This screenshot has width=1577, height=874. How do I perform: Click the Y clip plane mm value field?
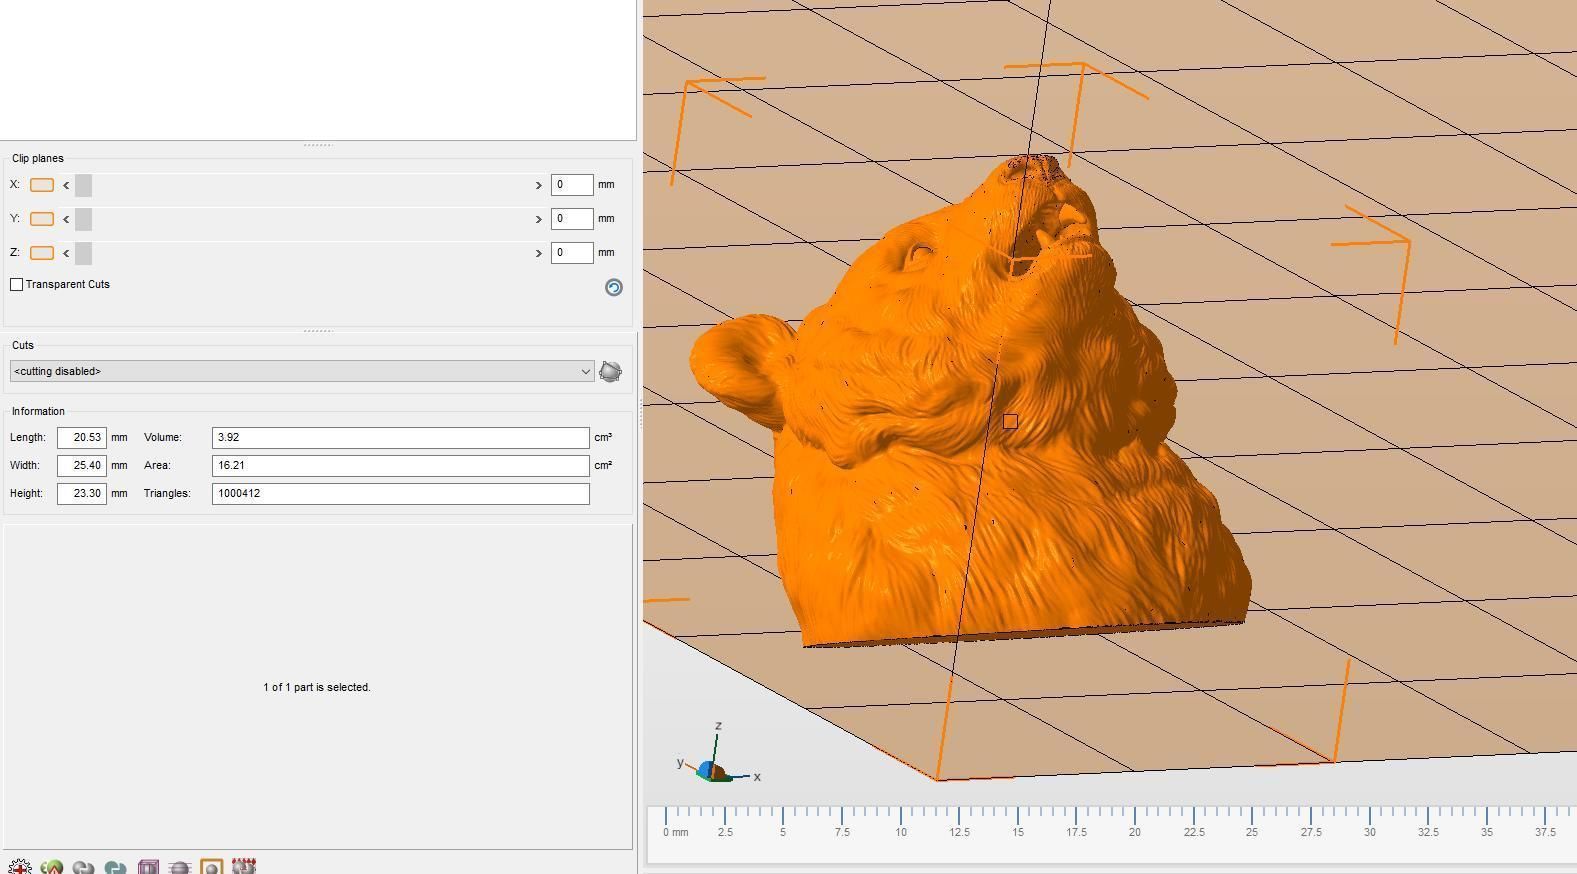[x=572, y=219]
